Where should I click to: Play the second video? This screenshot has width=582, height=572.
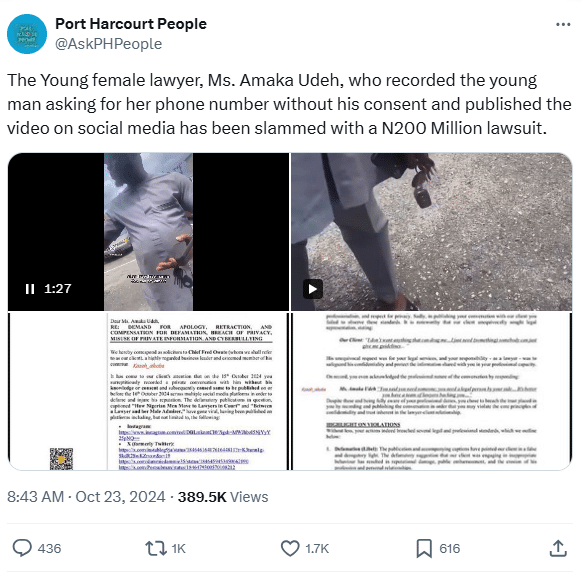(x=313, y=289)
